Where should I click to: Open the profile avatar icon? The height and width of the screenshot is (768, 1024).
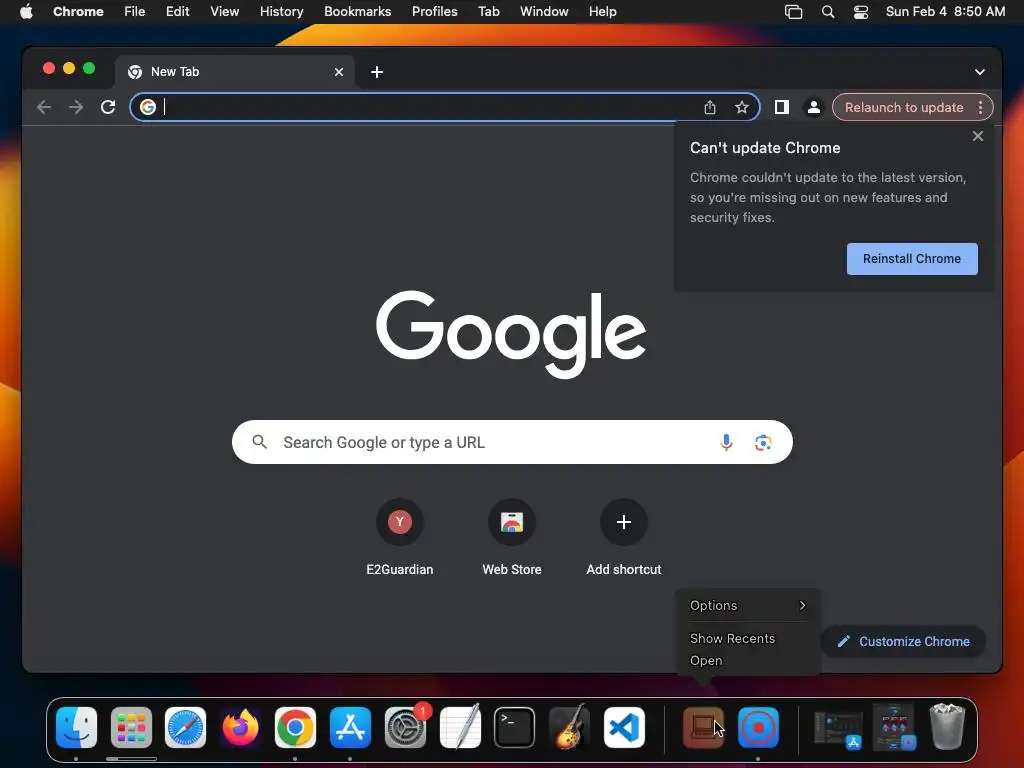point(813,107)
